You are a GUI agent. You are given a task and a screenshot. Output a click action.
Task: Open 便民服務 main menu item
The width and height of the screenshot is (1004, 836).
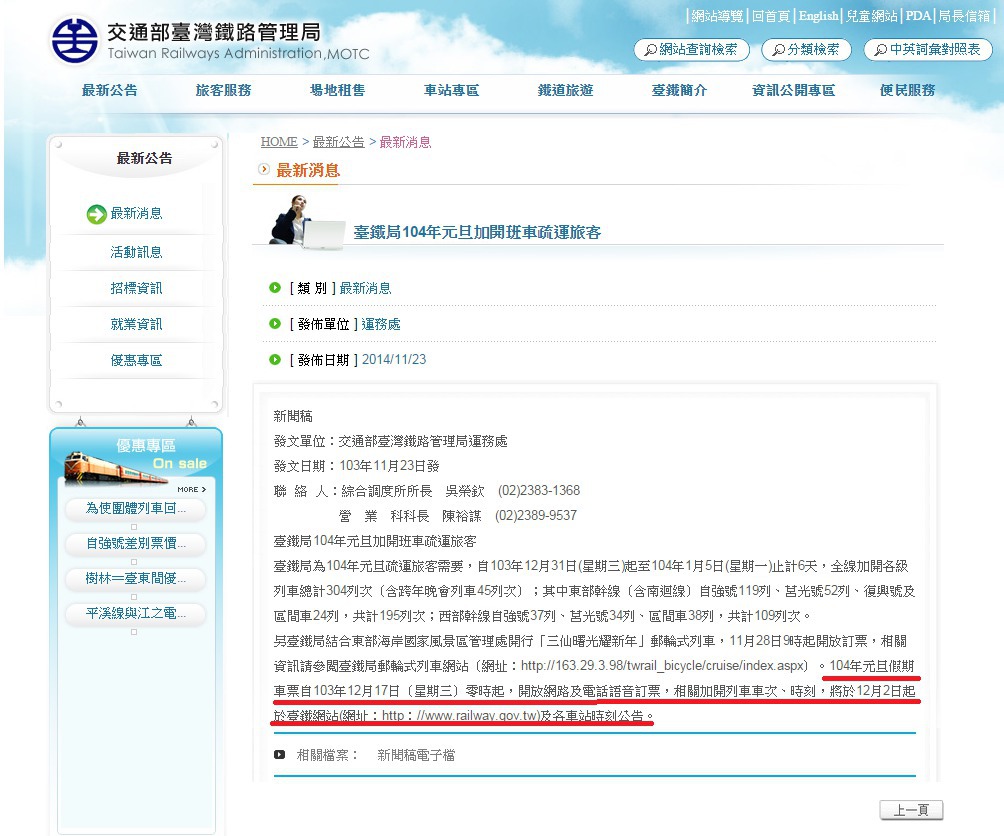[x=907, y=90]
